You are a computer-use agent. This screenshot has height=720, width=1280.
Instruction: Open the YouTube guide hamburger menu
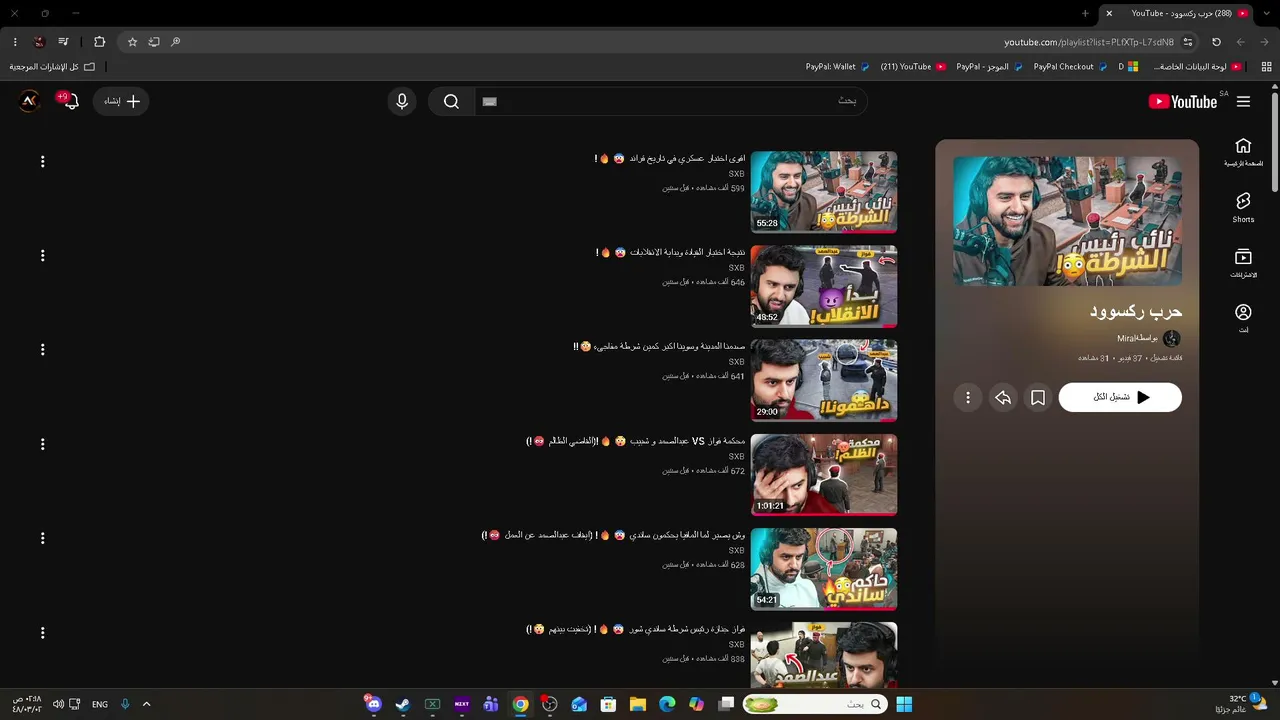point(1243,101)
